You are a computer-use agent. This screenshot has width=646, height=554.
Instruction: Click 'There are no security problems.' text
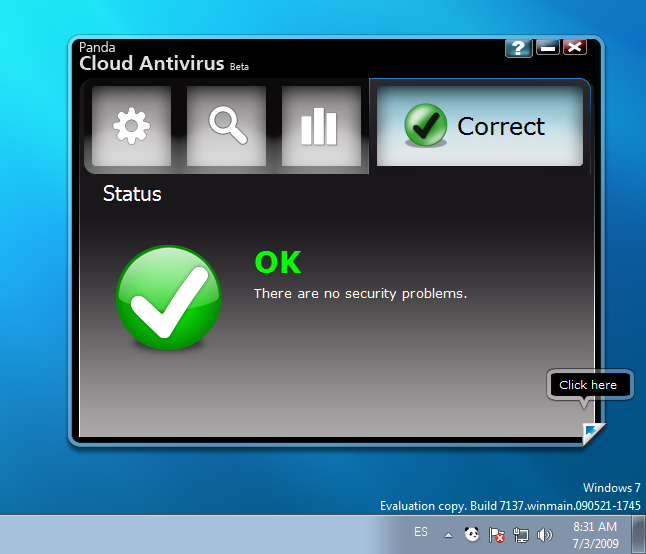(360, 294)
